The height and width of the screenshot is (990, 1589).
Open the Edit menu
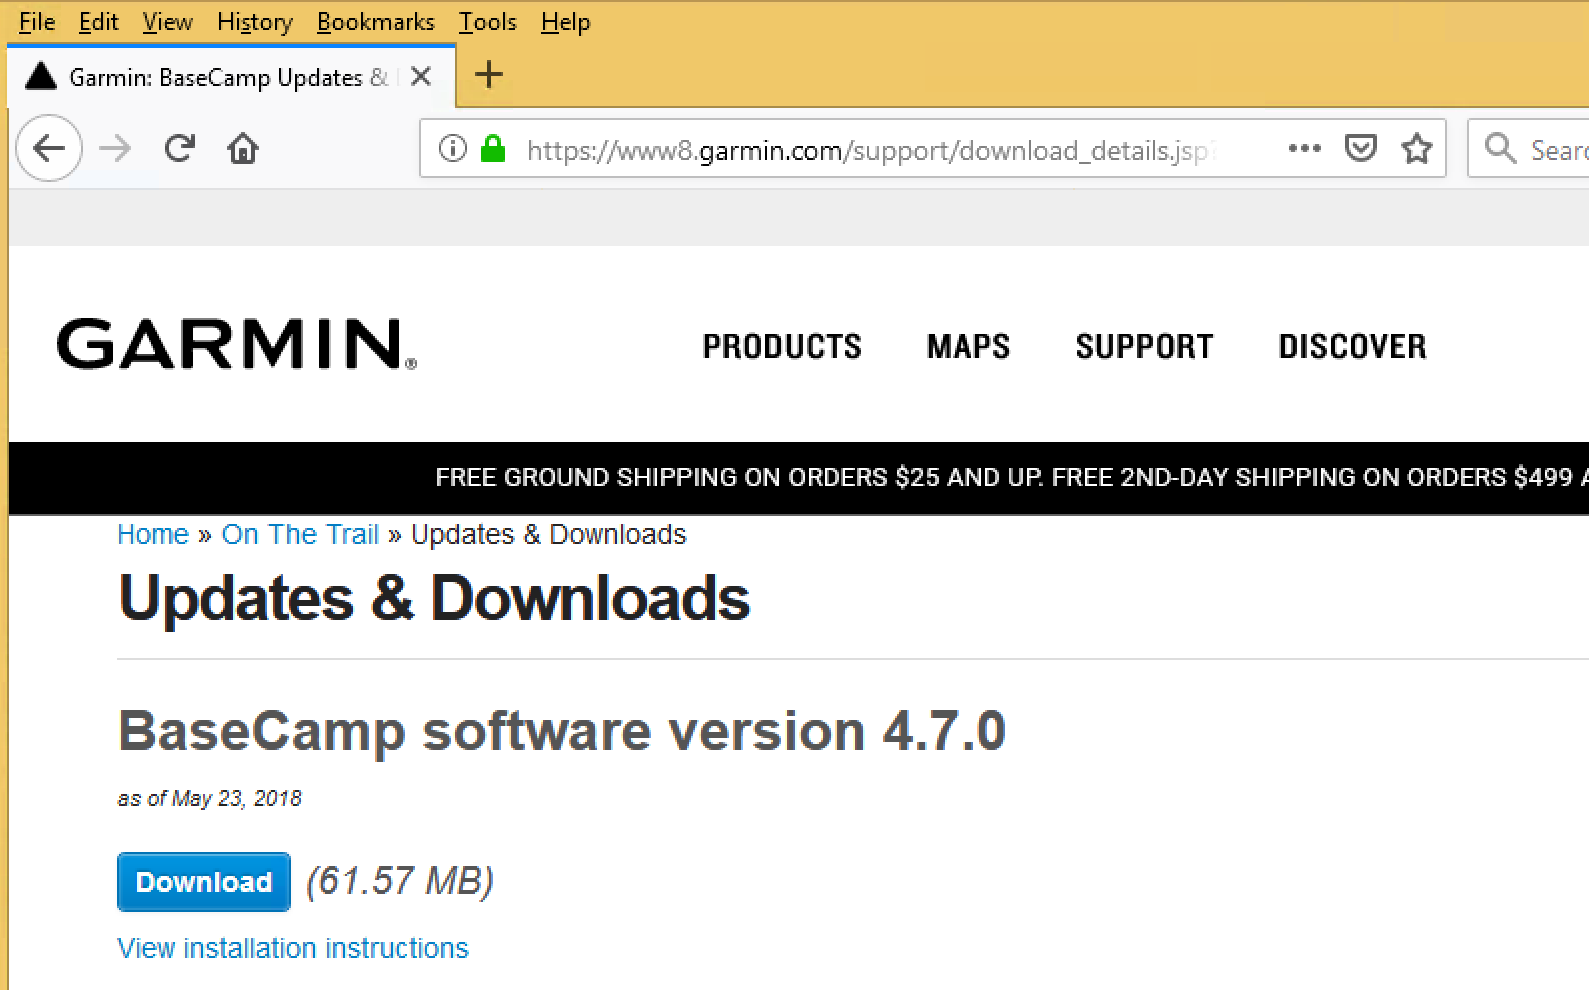[x=98, y=22]
